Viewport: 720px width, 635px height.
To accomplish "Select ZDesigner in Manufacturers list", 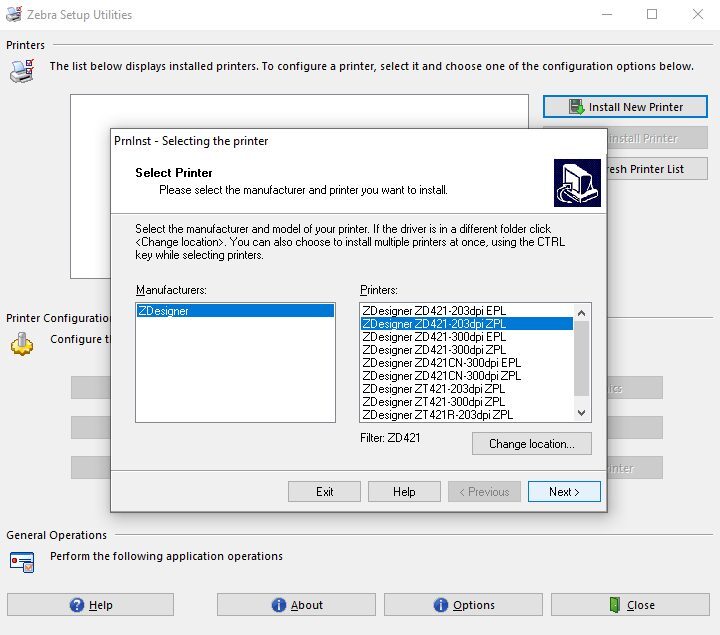I will 235,311.
